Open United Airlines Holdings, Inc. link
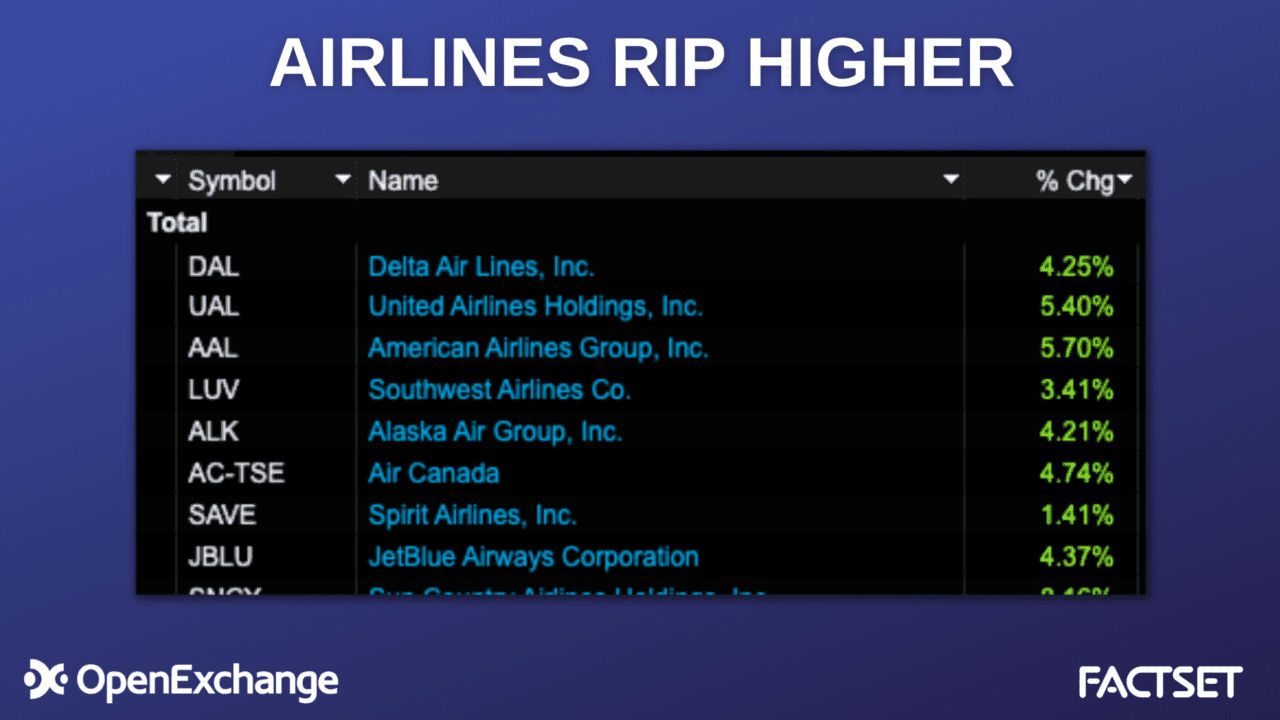 [x=535, y=306]
